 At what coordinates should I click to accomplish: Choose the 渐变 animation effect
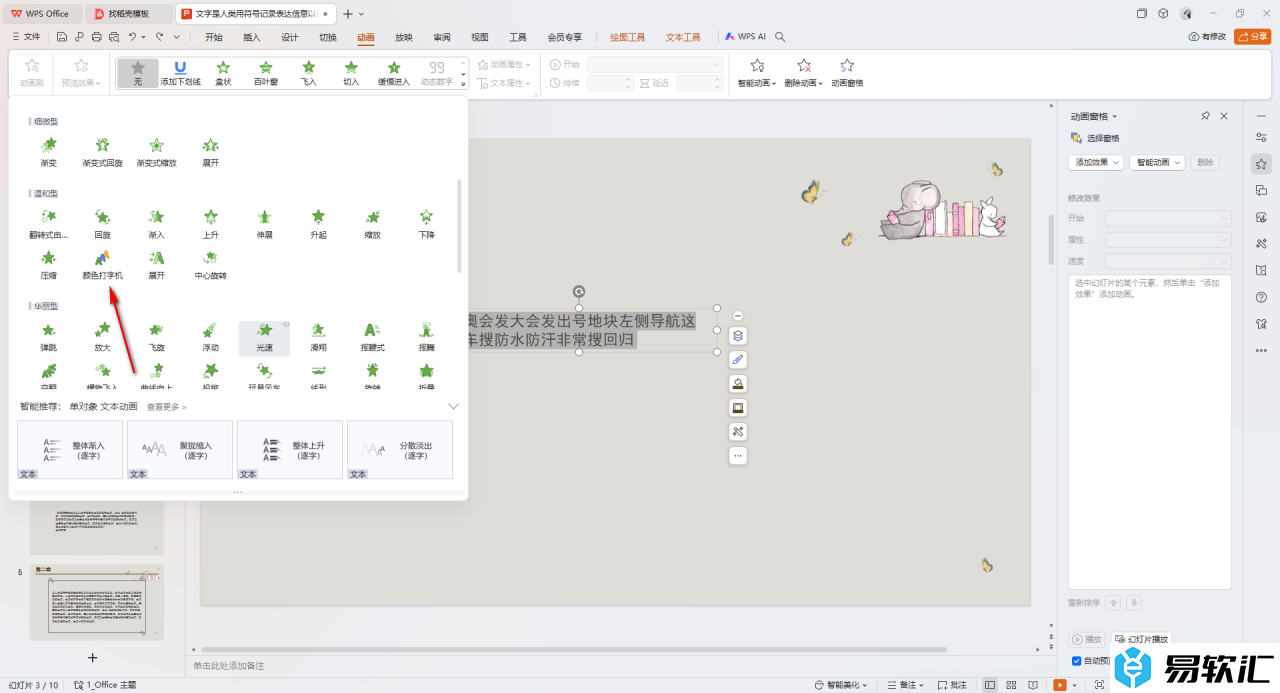pos(48,152)
